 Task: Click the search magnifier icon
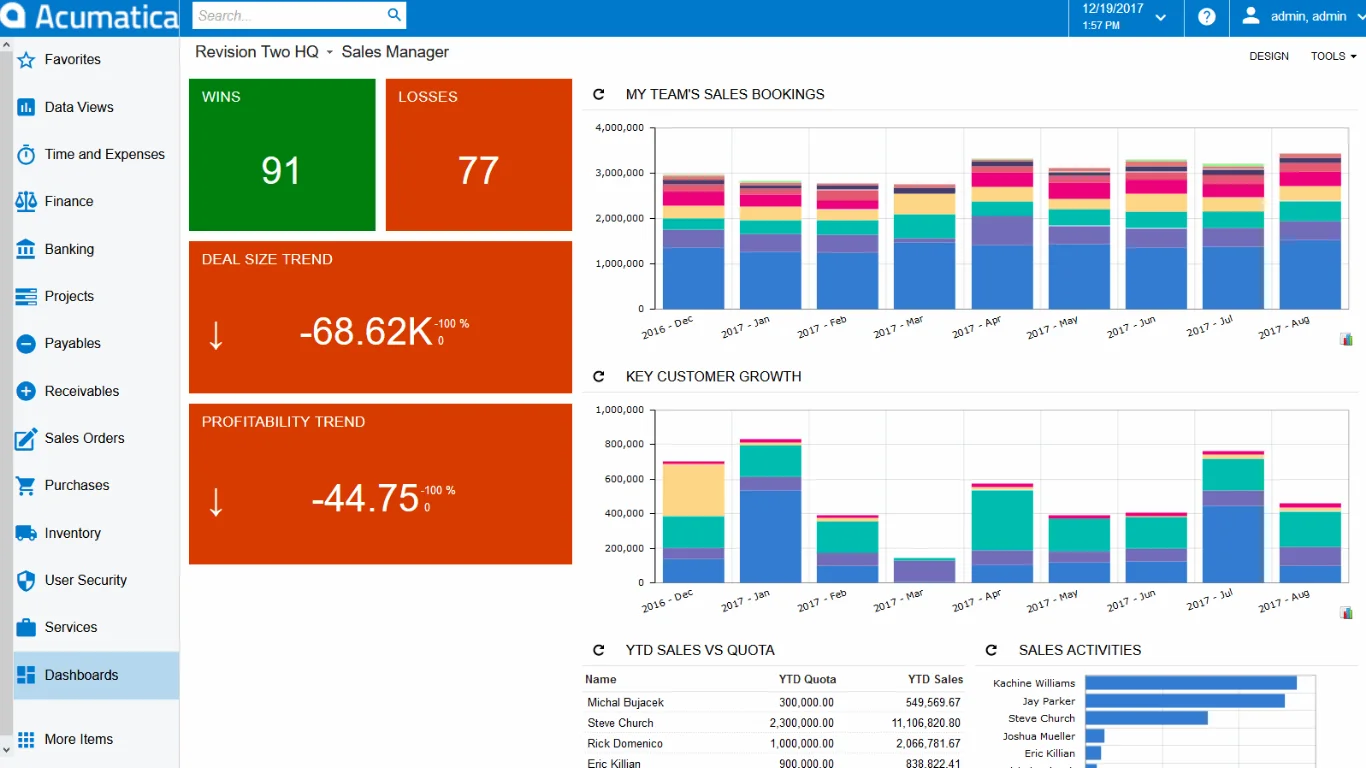tap(393, 16)
